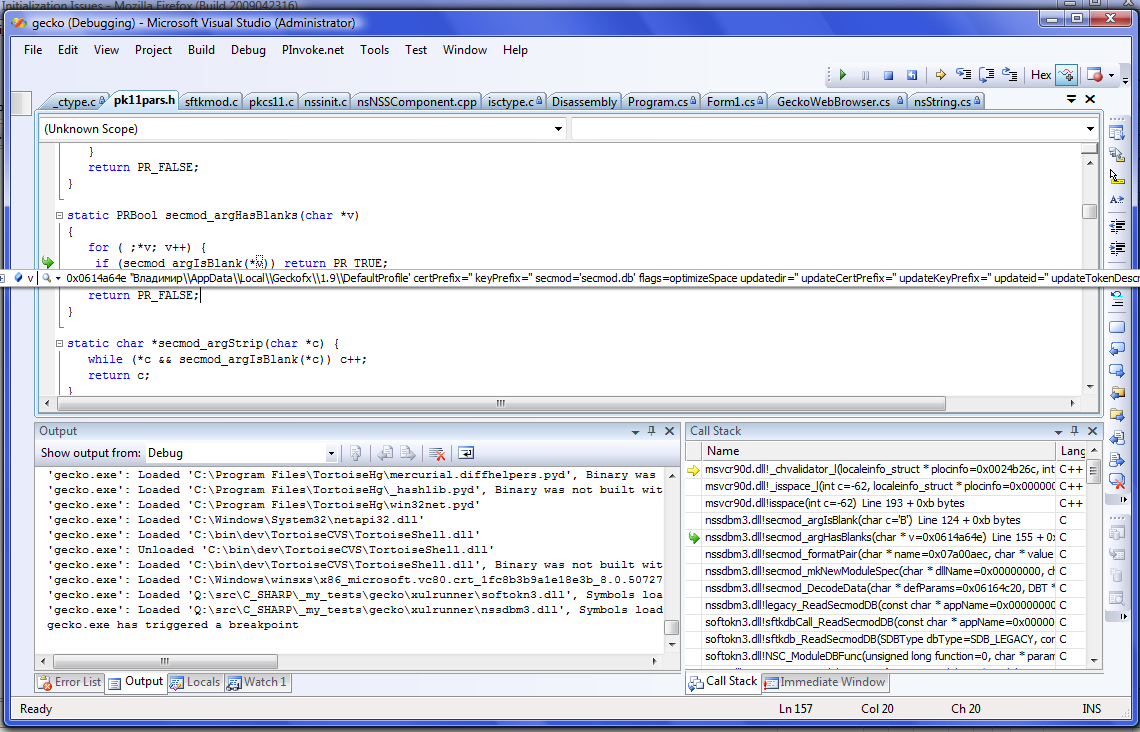This screenshot has width=1140, height=732.
Task: Switch to Immediate Window tab
Action: point(824,682)
